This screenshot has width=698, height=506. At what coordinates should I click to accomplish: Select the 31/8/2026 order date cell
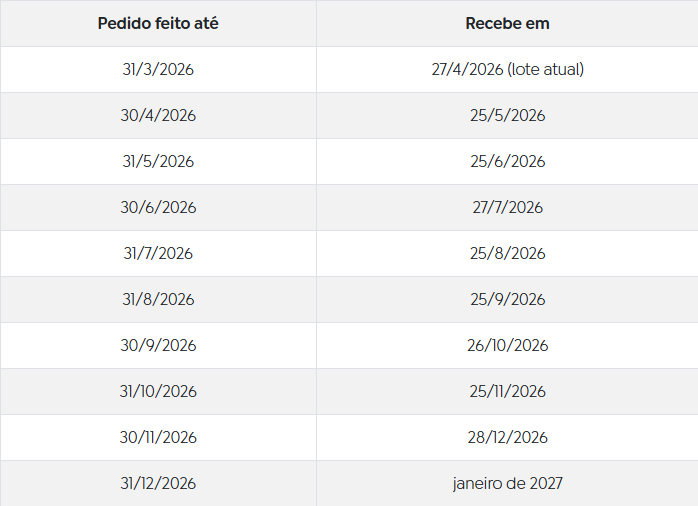point(158,299)
